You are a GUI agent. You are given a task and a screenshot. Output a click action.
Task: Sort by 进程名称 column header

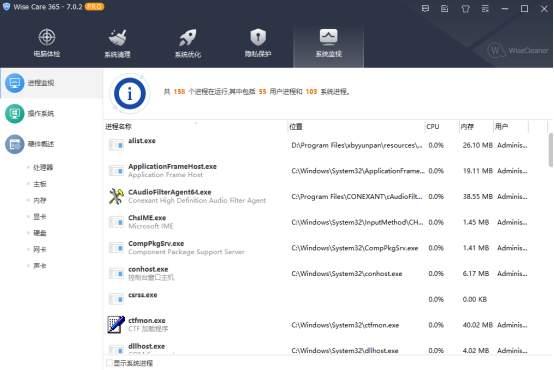(196, 127)
